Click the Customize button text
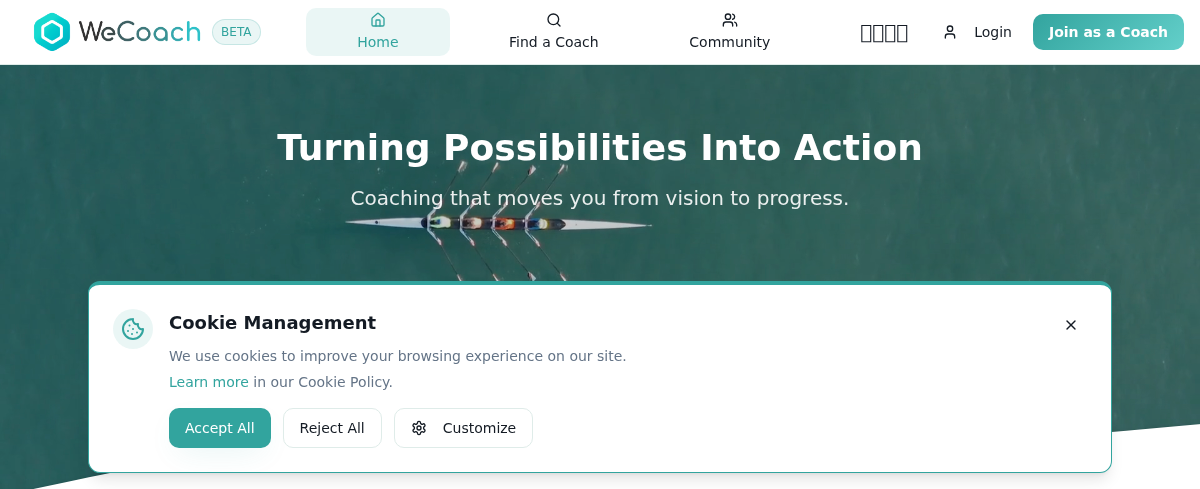 click(x=479, y=428)
